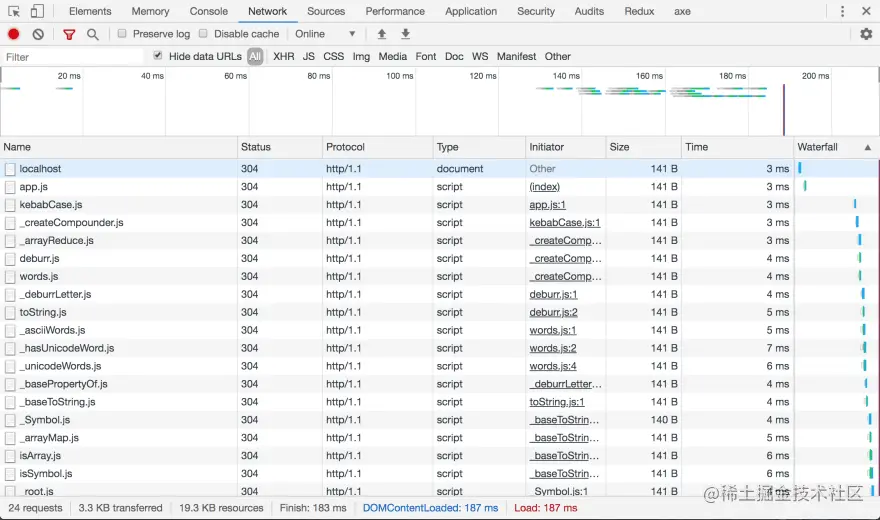Switch to the Sources tab
The width and height of the screenshot is (880, 520).
[x=326, y=11]
